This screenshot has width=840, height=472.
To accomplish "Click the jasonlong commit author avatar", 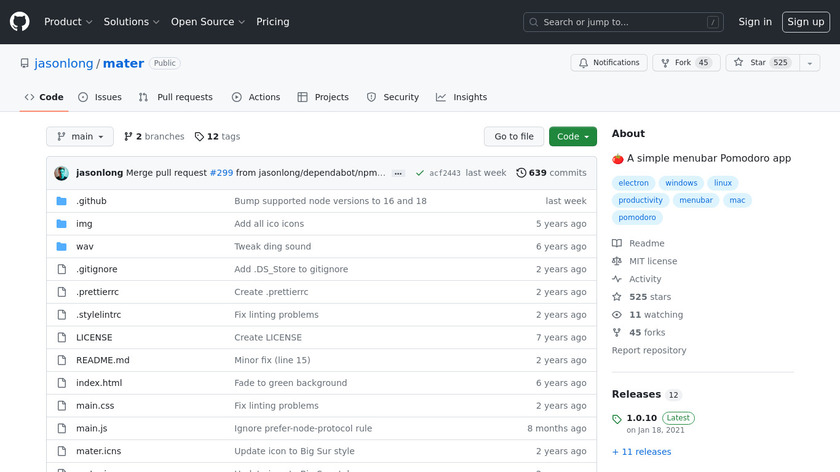I will 61,173.
